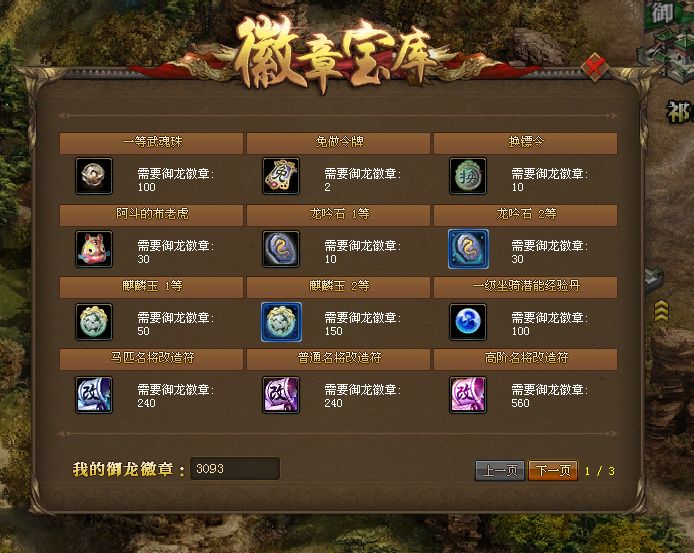Pick the 阿斗的布老虎 tiger toy icon
This screenshot has width=694, height=553.
[94, 249]
